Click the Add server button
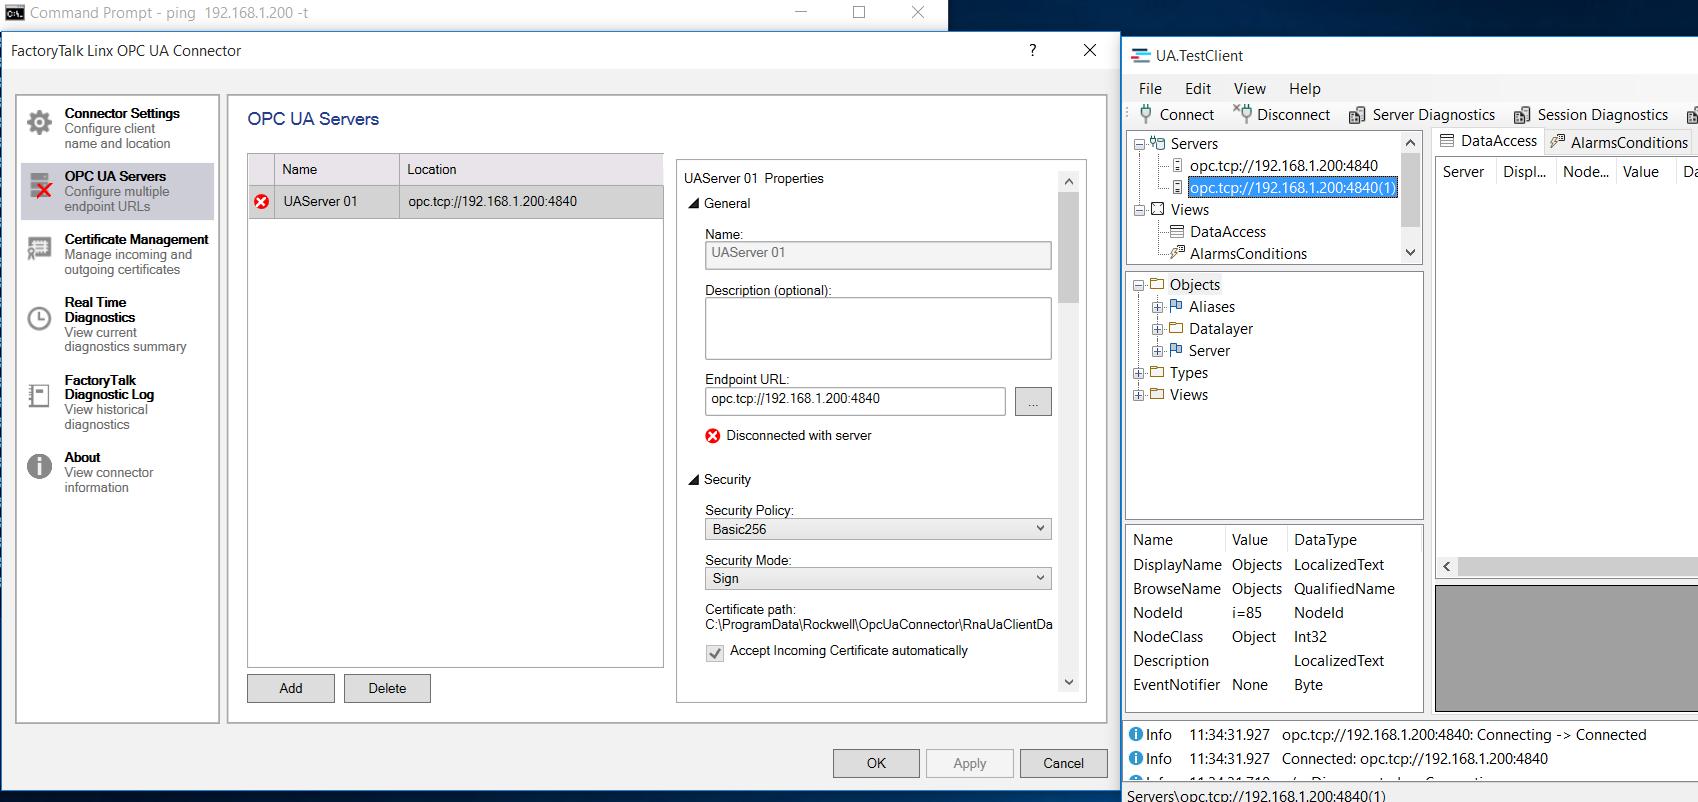The height and width of the screenshot is (802, 1698). (291, 688)
